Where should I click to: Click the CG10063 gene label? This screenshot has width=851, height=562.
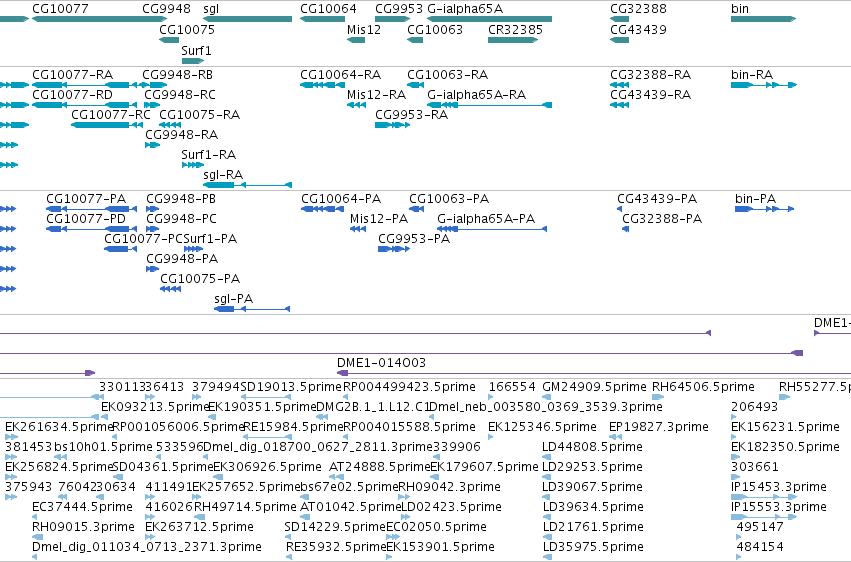click(x=435, y=29)
